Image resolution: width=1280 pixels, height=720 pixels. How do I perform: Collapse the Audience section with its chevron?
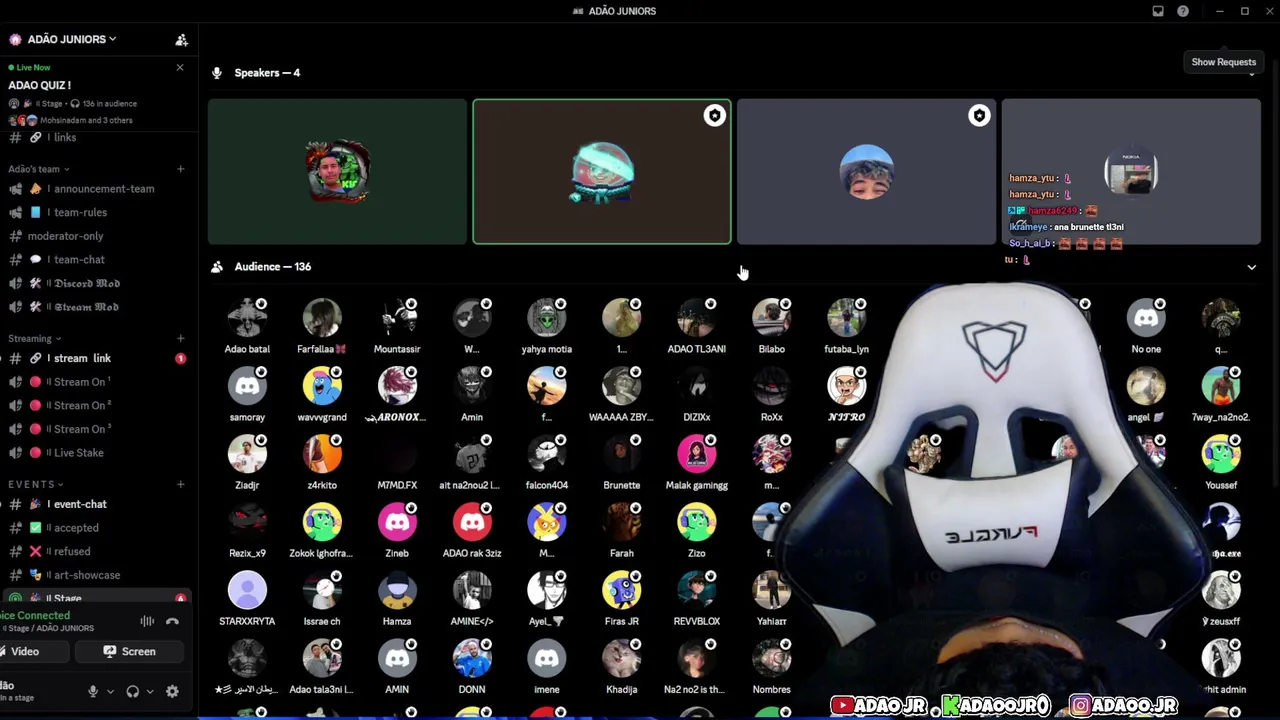pos(1251,267)
